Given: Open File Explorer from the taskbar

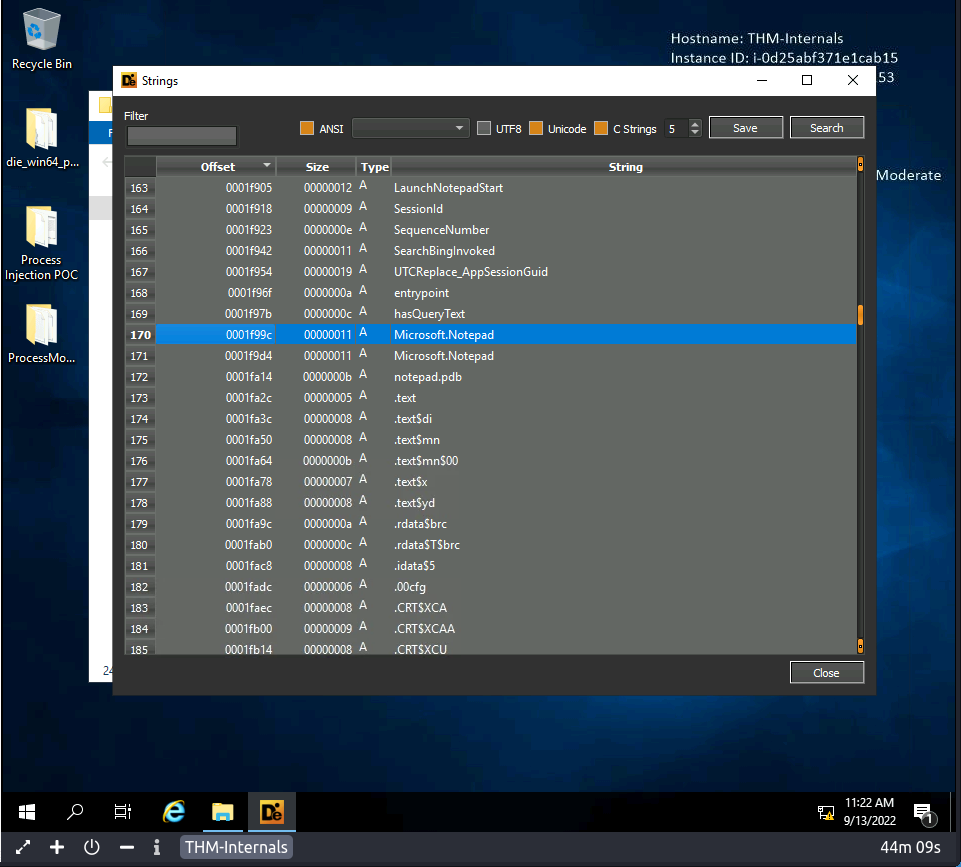Looking at the screenshot, I should (x=222, y=812).
